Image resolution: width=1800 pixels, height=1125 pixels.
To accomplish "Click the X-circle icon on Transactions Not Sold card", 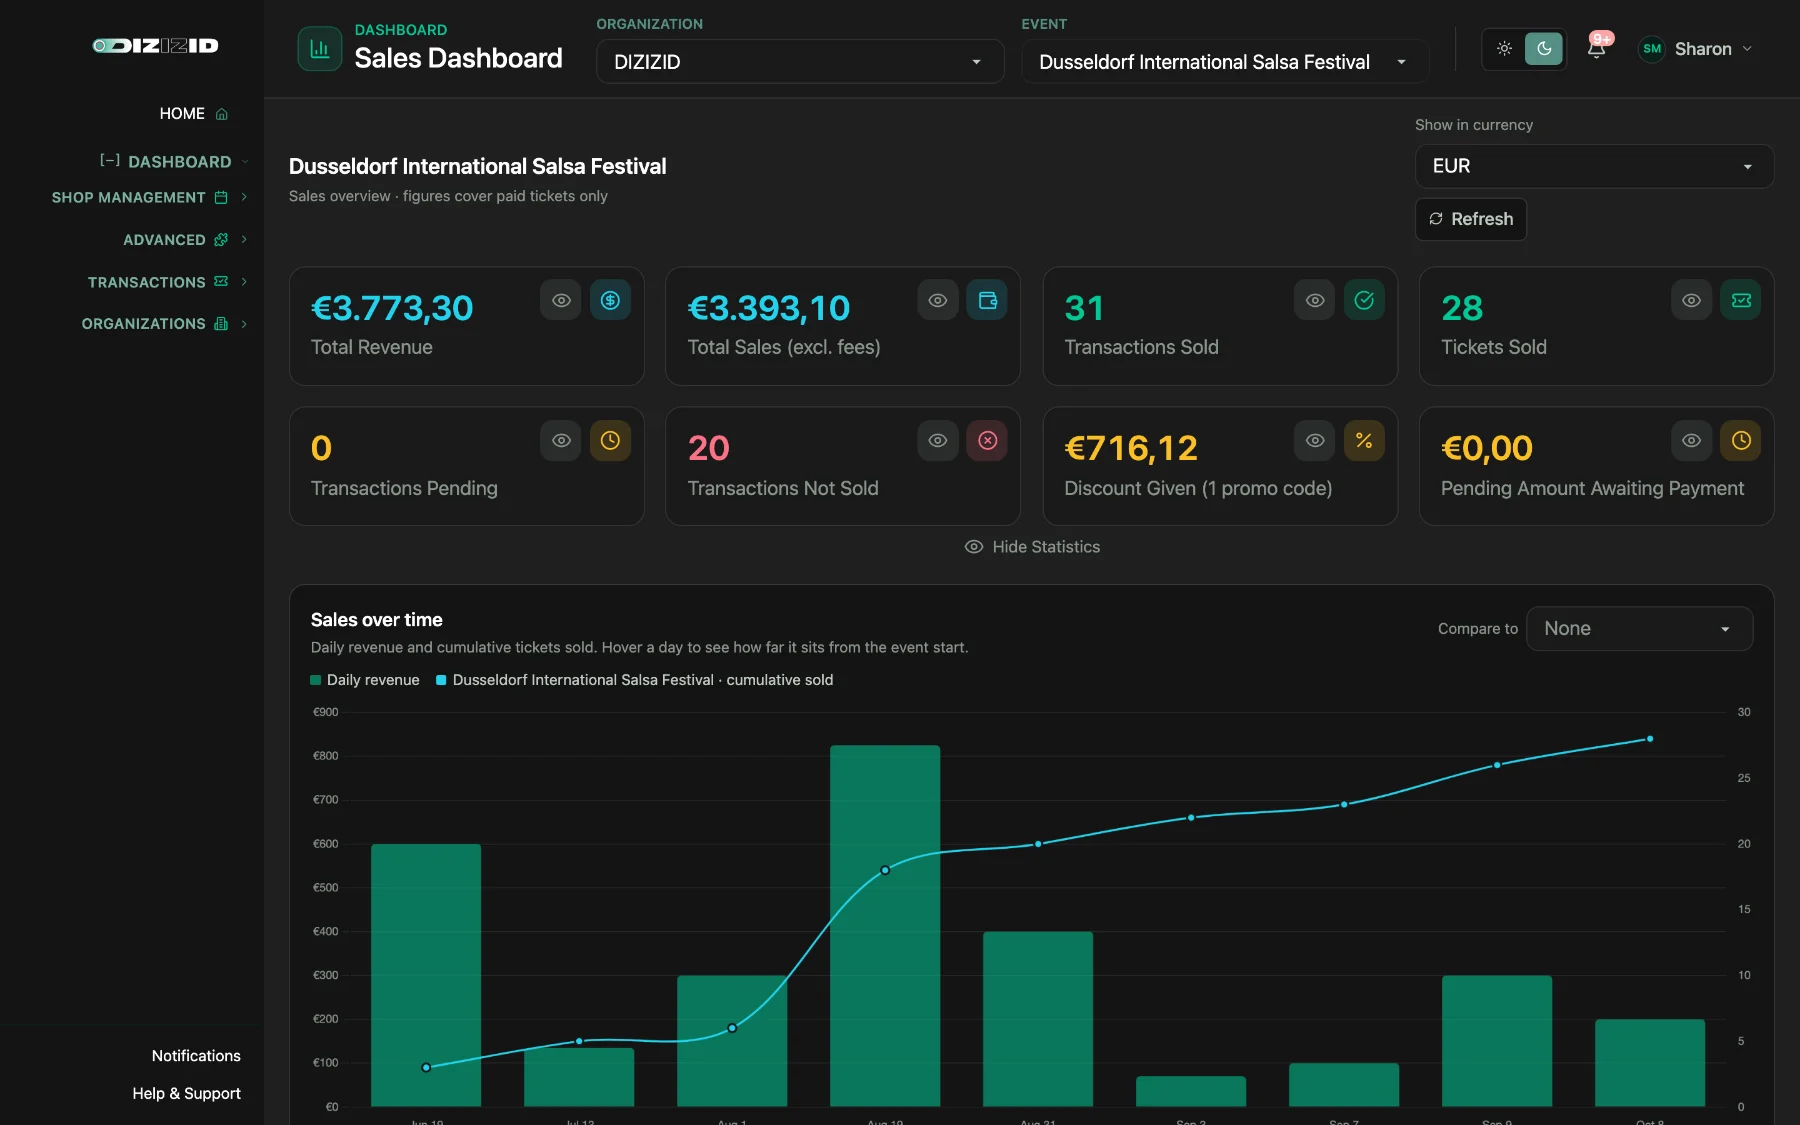I will [987, 441].
